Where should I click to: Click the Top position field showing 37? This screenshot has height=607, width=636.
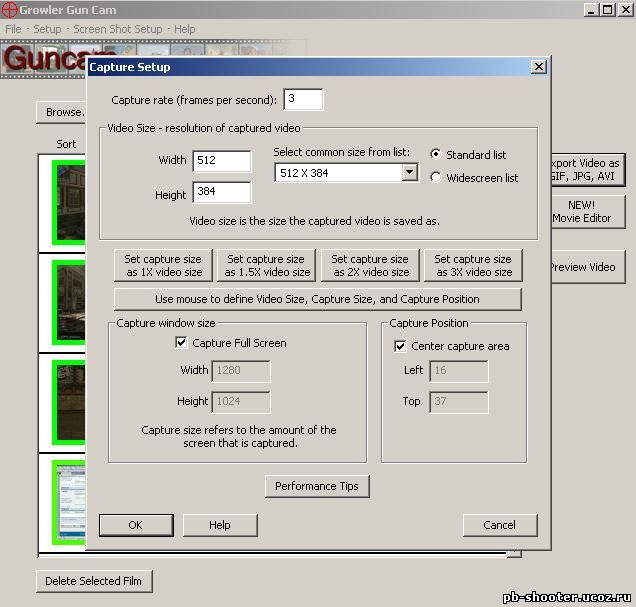tap(459, 402)
